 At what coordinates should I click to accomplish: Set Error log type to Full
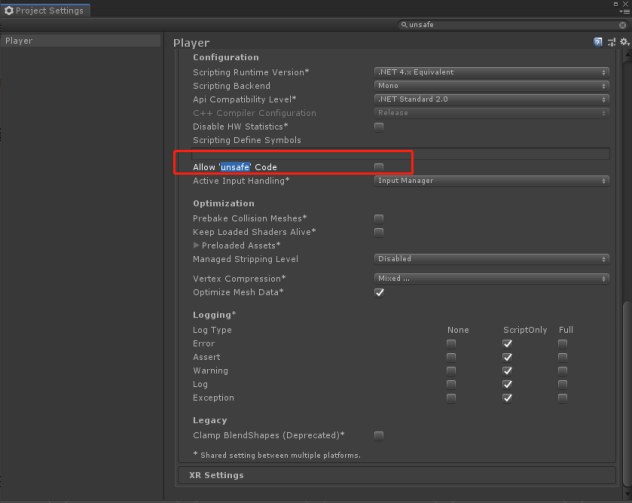point(562,343)
